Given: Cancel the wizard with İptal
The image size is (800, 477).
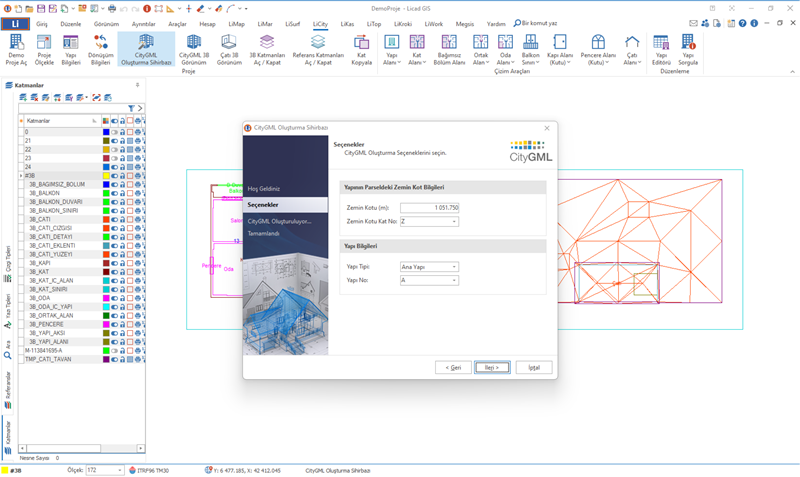Looking at the screenshot, I should pos(534,367).
